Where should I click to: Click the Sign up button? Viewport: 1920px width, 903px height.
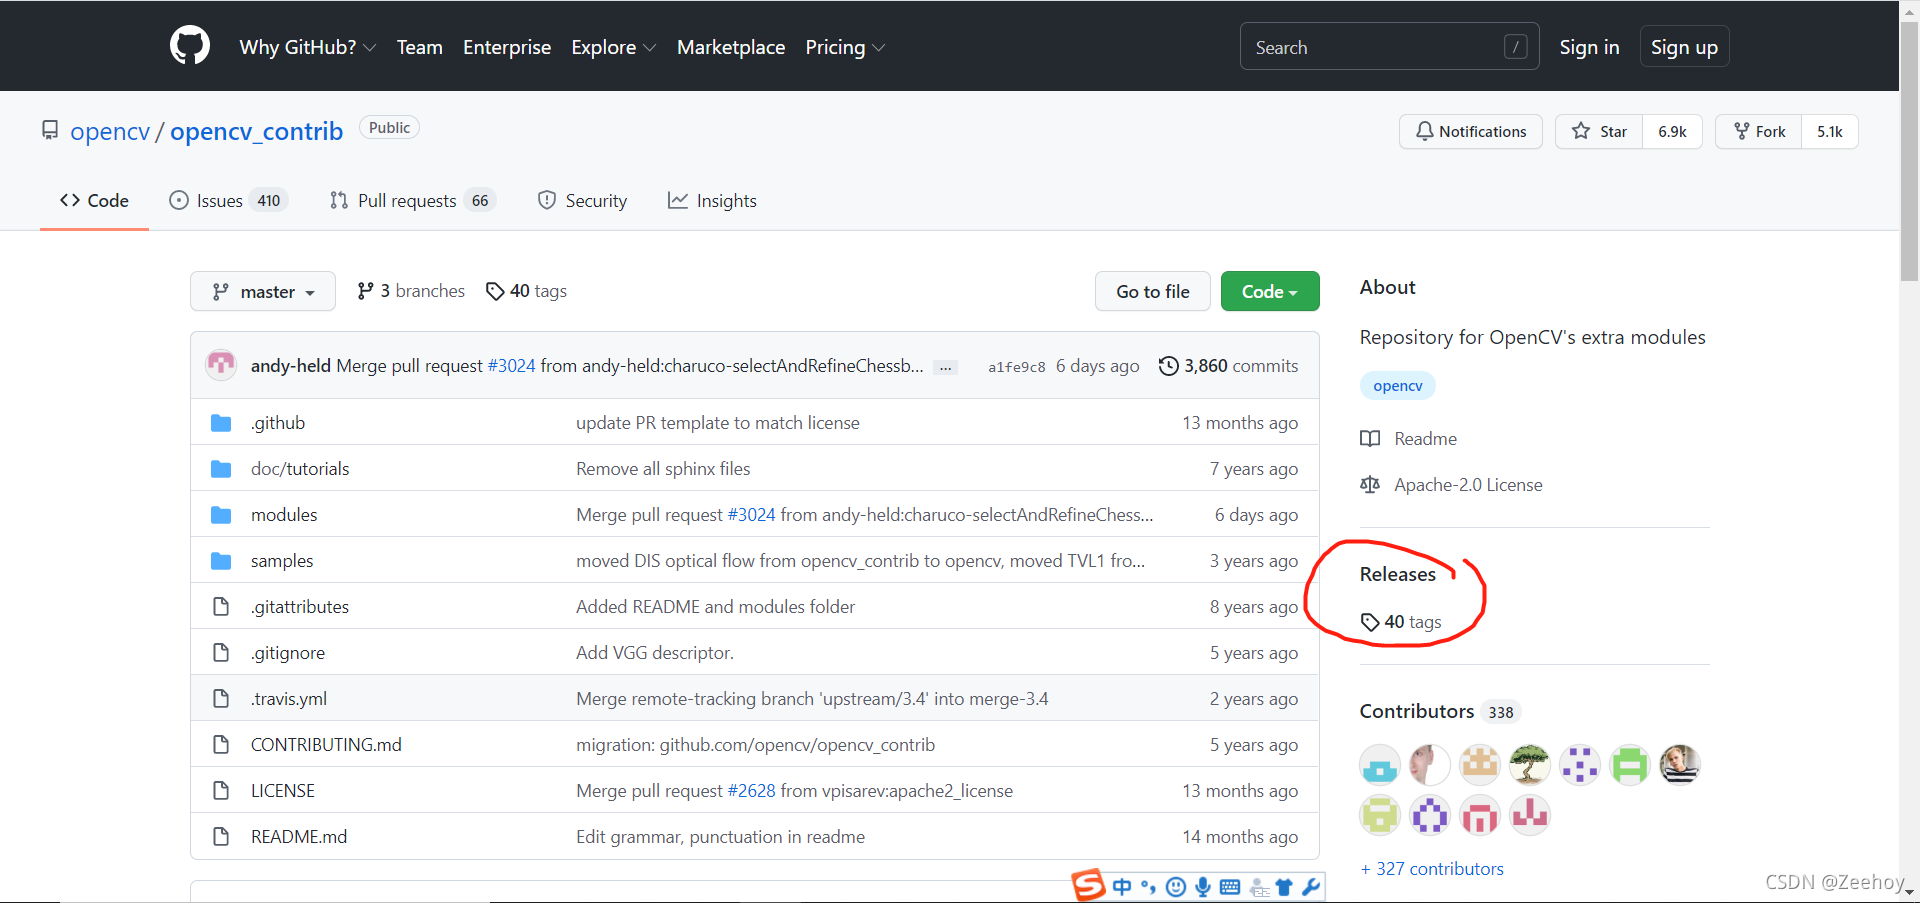coord(1684,47)
